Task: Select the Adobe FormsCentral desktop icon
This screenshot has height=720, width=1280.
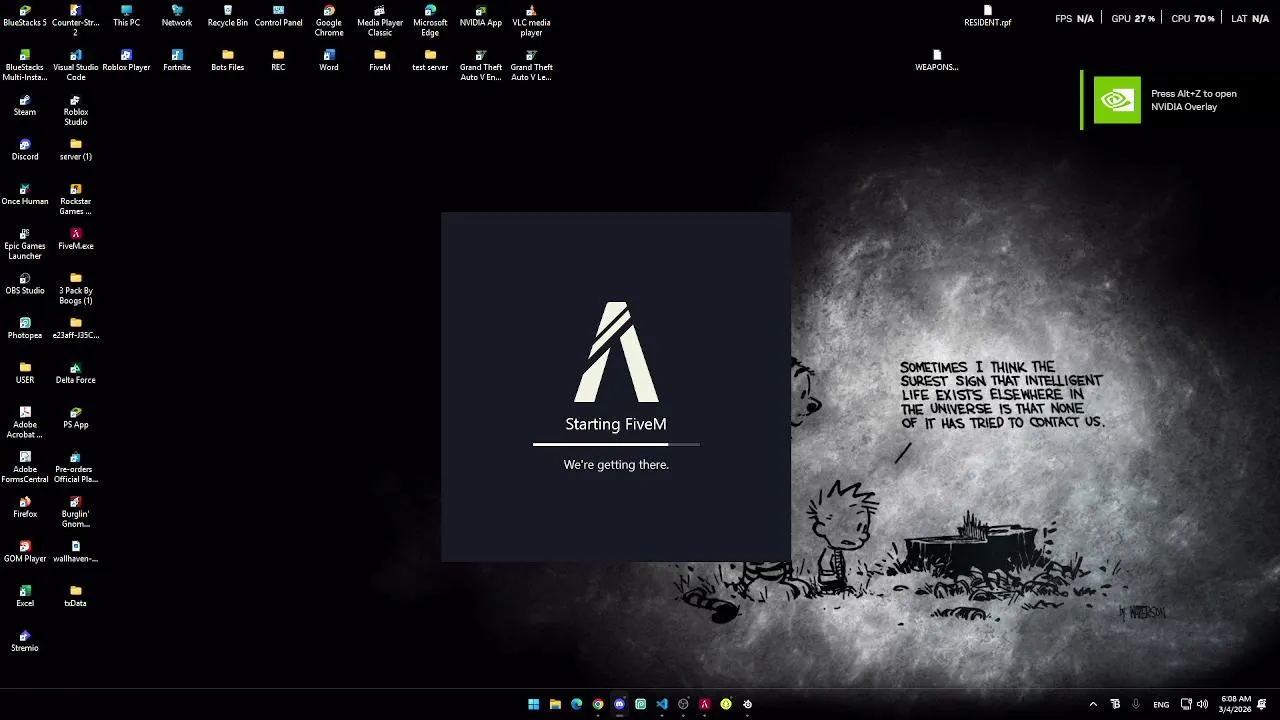Action: 25,468
